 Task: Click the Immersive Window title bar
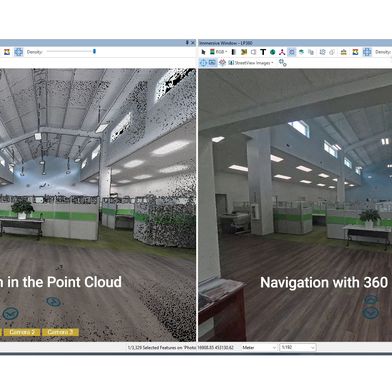pos(295,43)
